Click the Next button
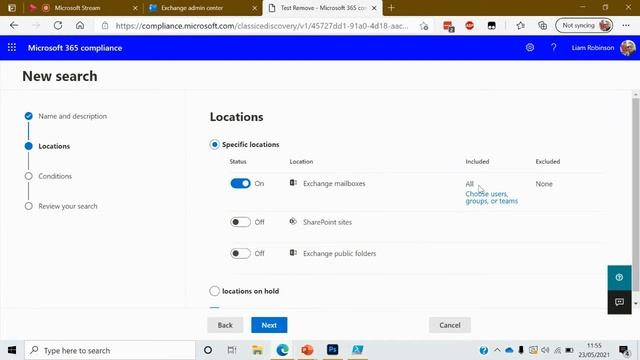 [x=269, y=325]
